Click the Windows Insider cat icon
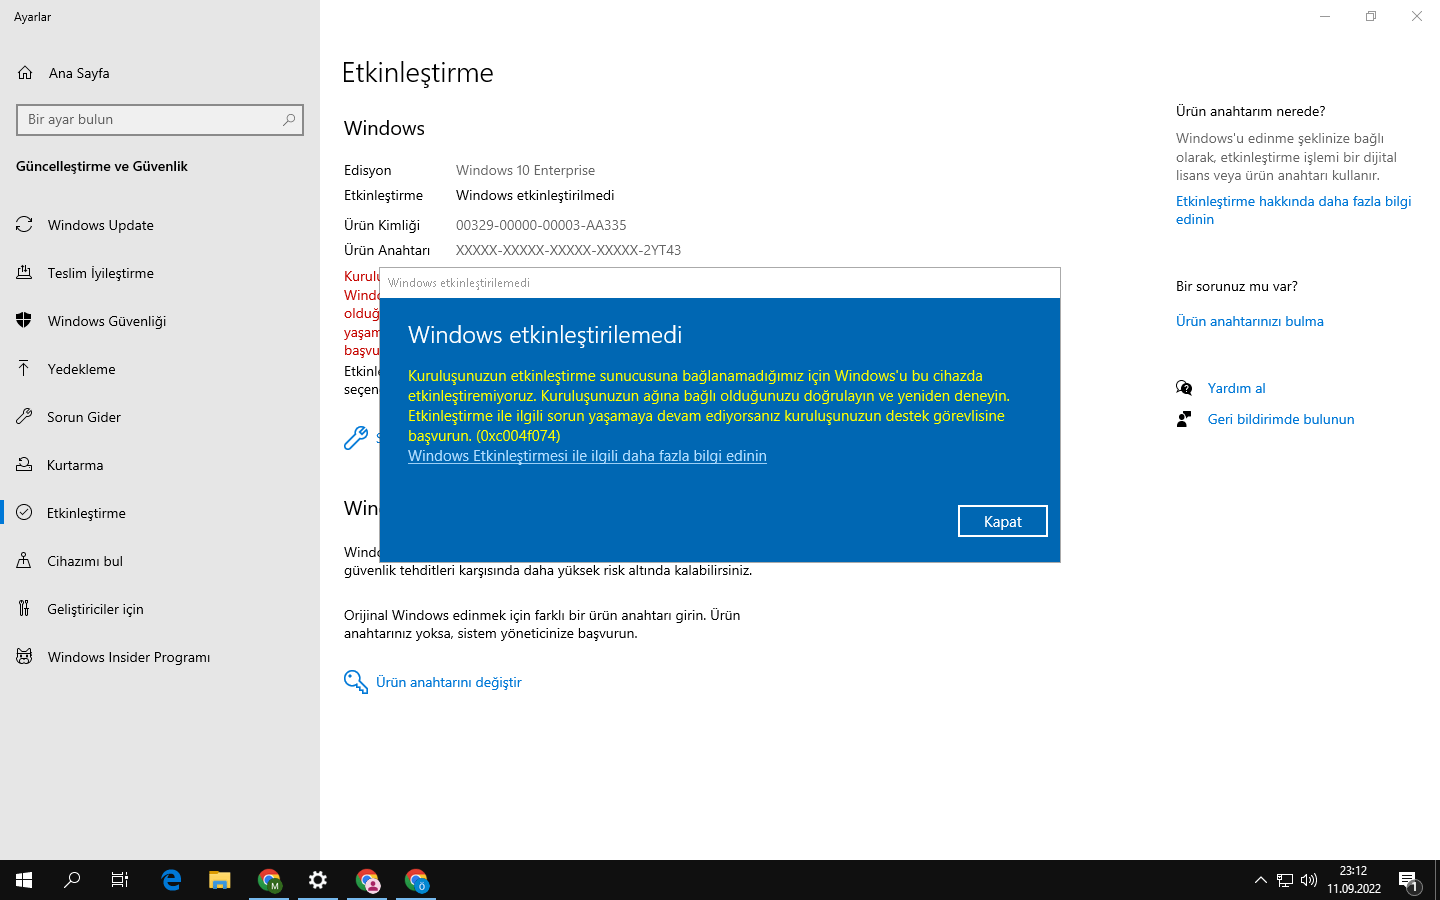 (x=24, y=657)
